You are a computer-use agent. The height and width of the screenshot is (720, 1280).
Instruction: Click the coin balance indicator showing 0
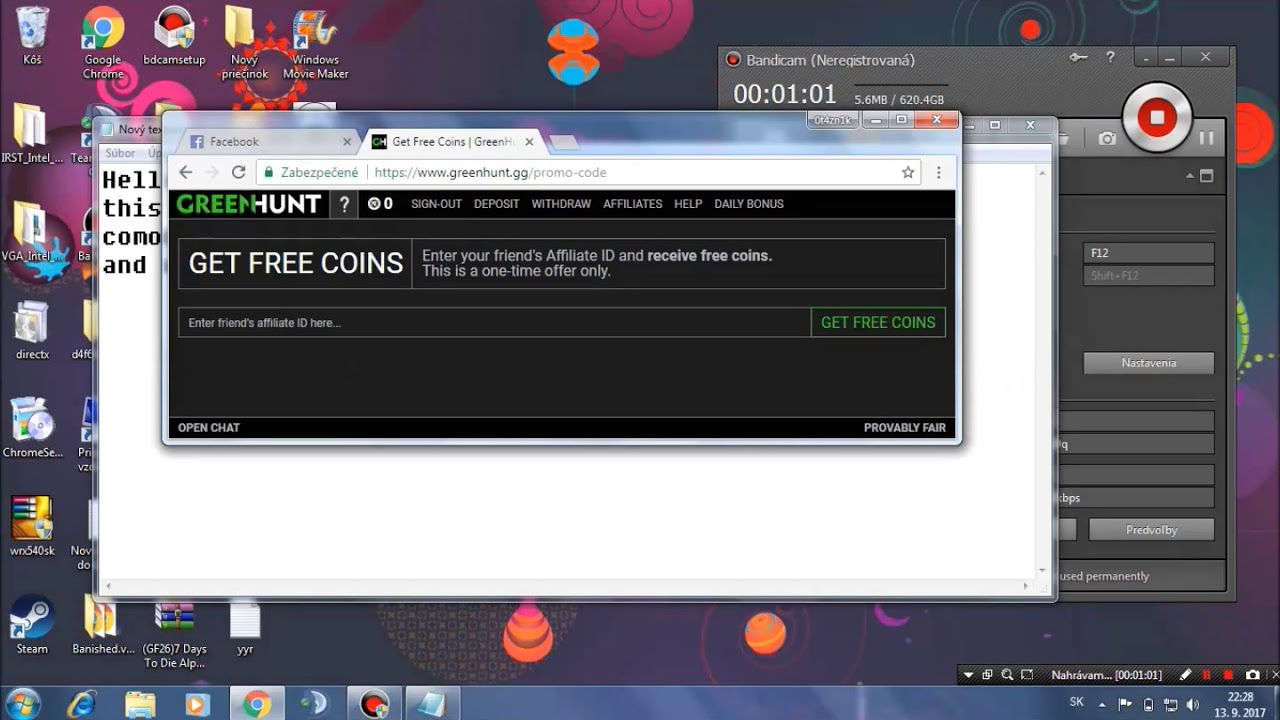click(380, 204)
